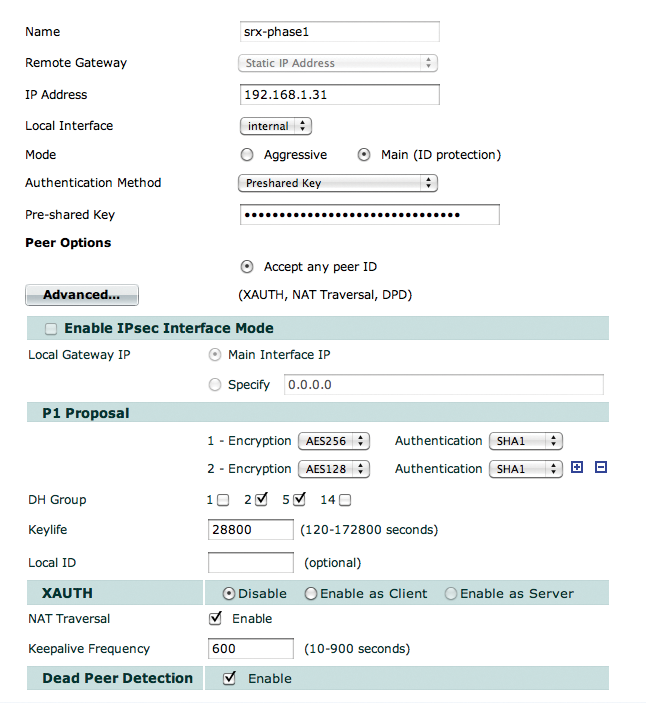Open the second Authentication SHA1 dropdown
The height and width of the screenshot is (703, 646).
[x=525, y=469]
